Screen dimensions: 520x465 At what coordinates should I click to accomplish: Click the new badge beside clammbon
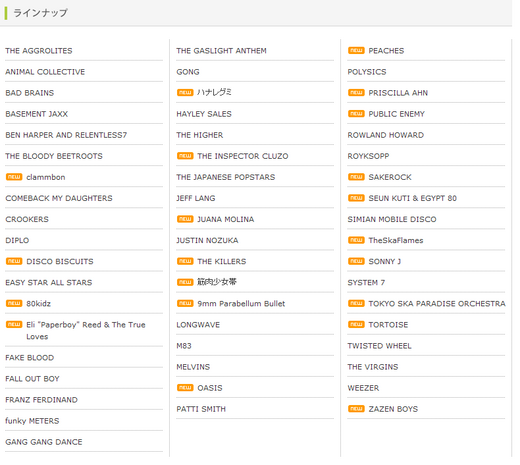click(14, 177)
